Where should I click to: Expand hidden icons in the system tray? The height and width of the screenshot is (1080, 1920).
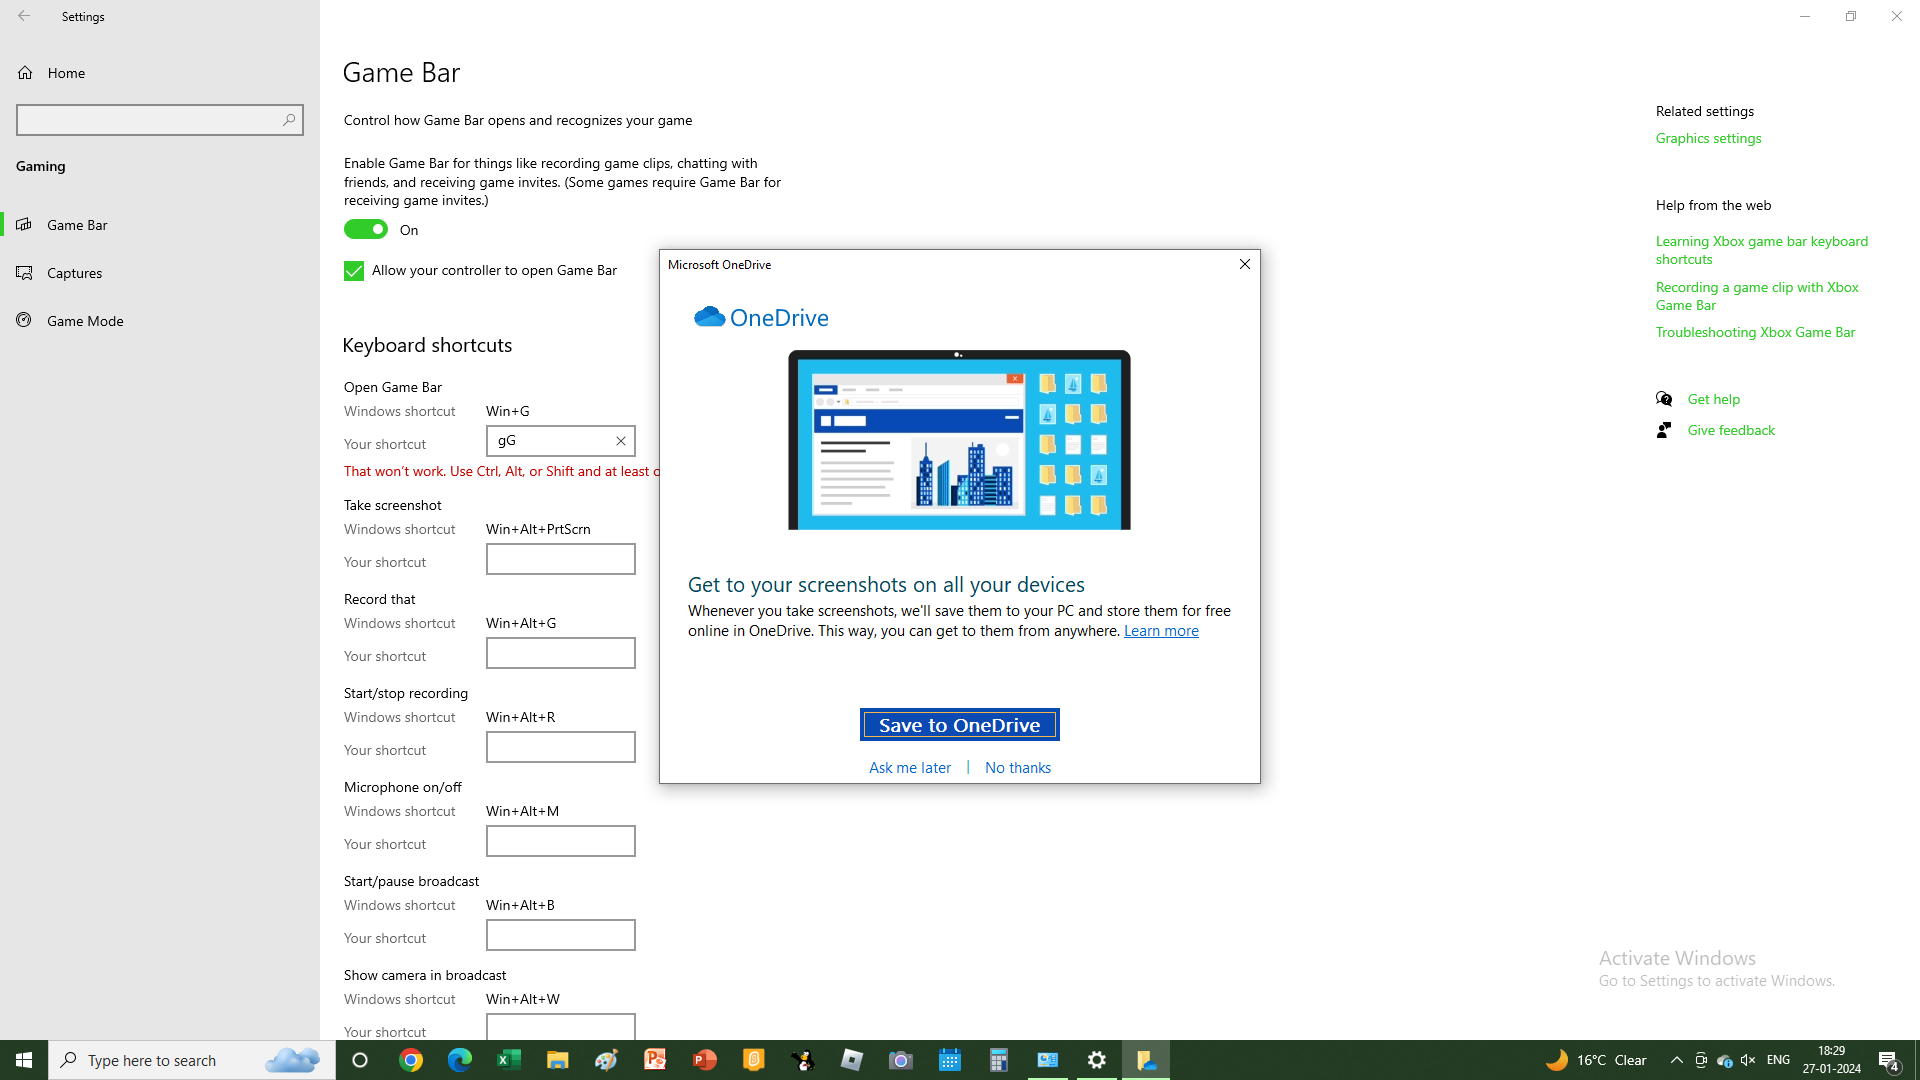[x=1677, y=1059]
